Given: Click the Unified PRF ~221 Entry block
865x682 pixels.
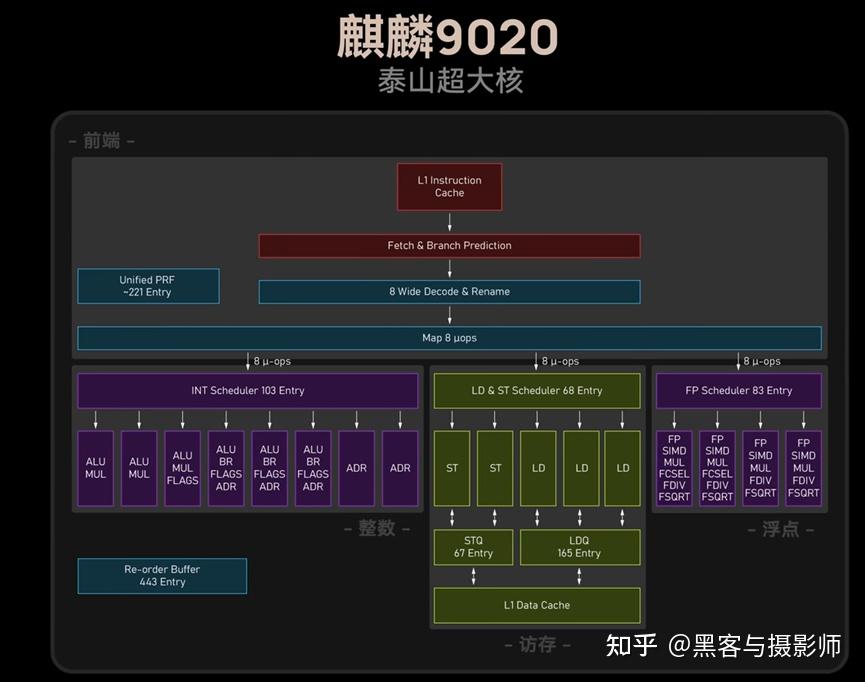Looking at the screenshot, I should point(147,286).
